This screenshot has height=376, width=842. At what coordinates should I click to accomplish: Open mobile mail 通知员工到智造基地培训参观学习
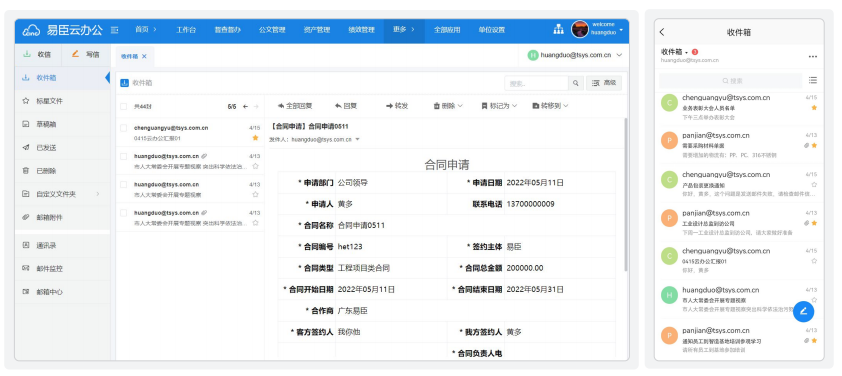pos(739,339)
